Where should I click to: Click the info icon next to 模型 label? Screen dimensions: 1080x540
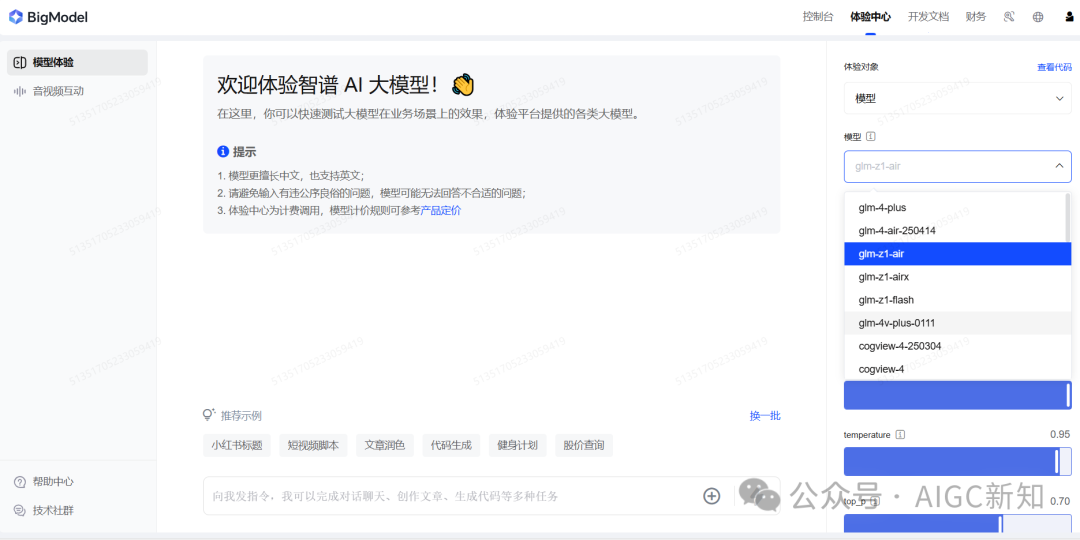tap(871, 136)
